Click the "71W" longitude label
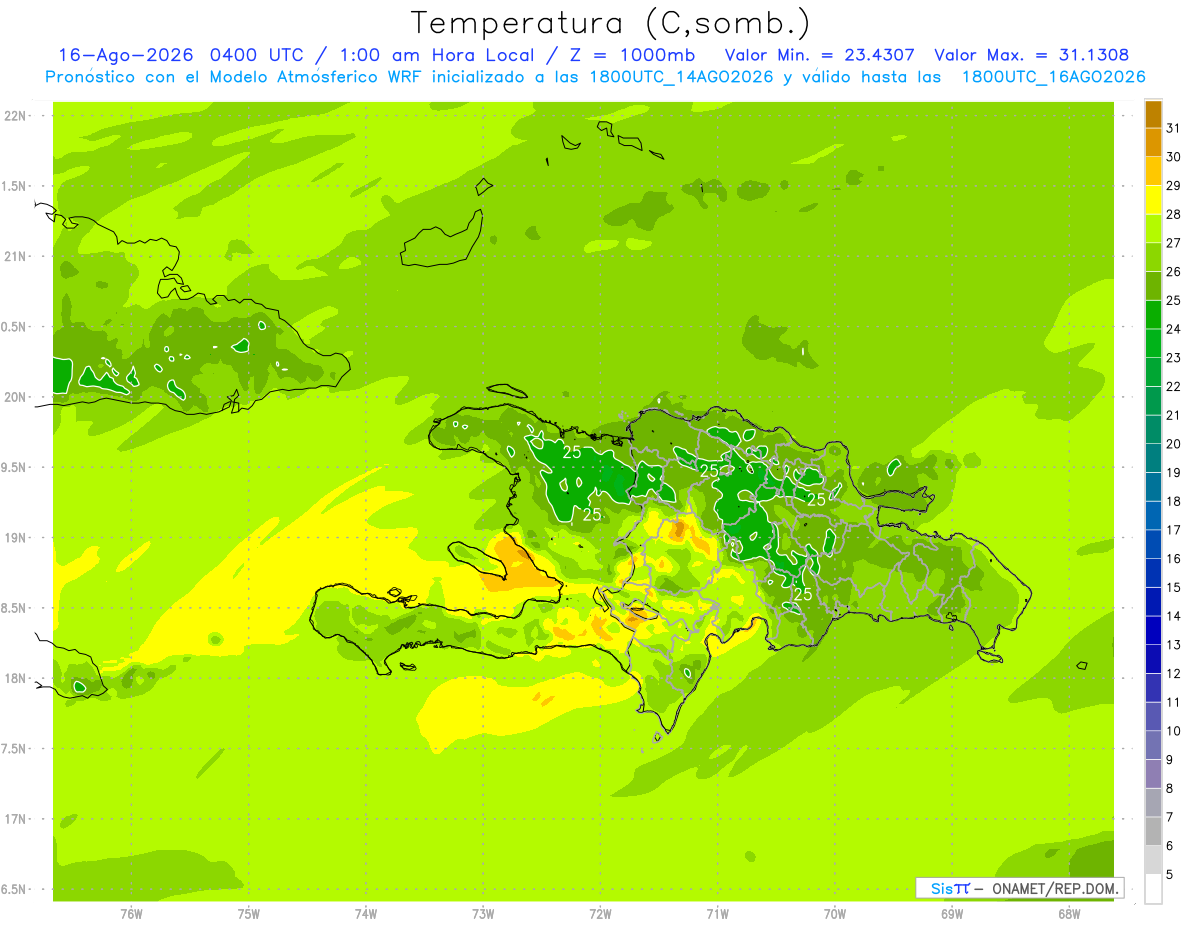 click(x=718, y=913)
